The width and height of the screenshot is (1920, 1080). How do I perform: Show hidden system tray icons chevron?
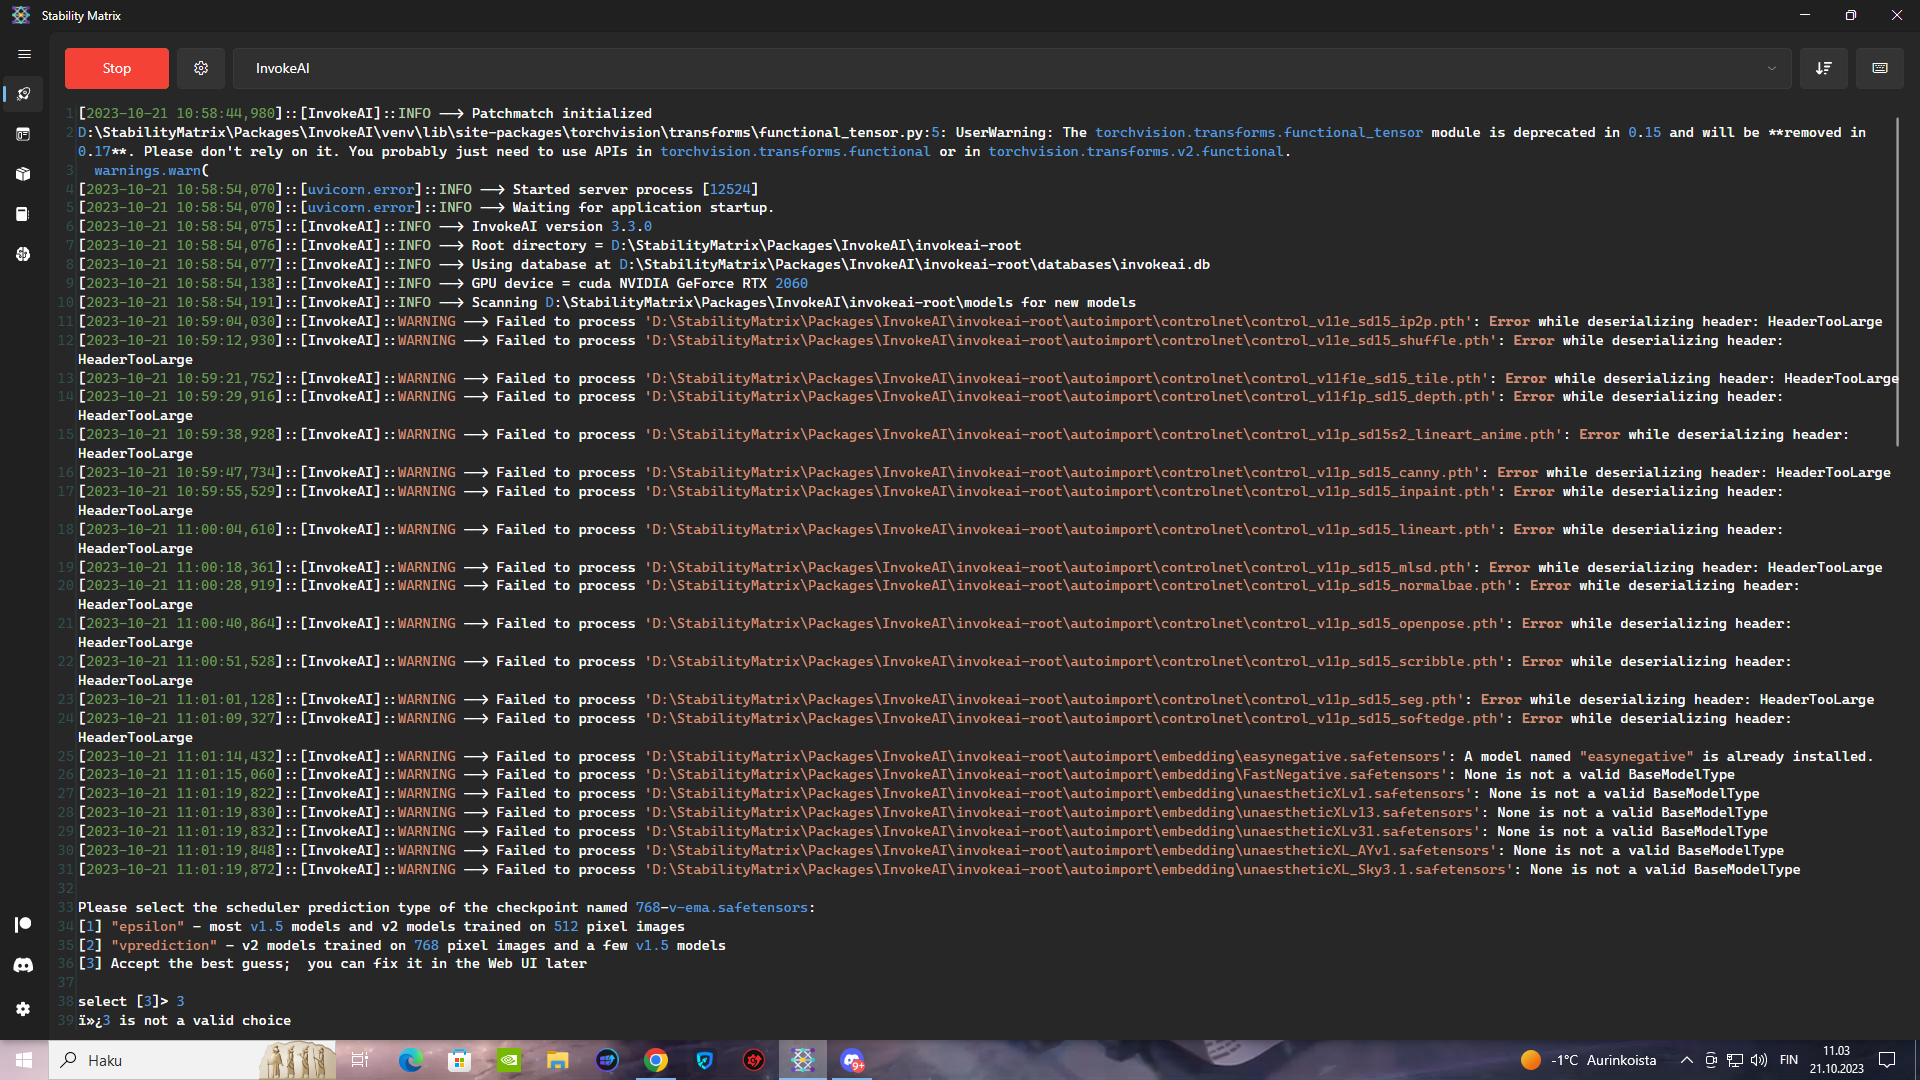click(x=1686, y=1060)
